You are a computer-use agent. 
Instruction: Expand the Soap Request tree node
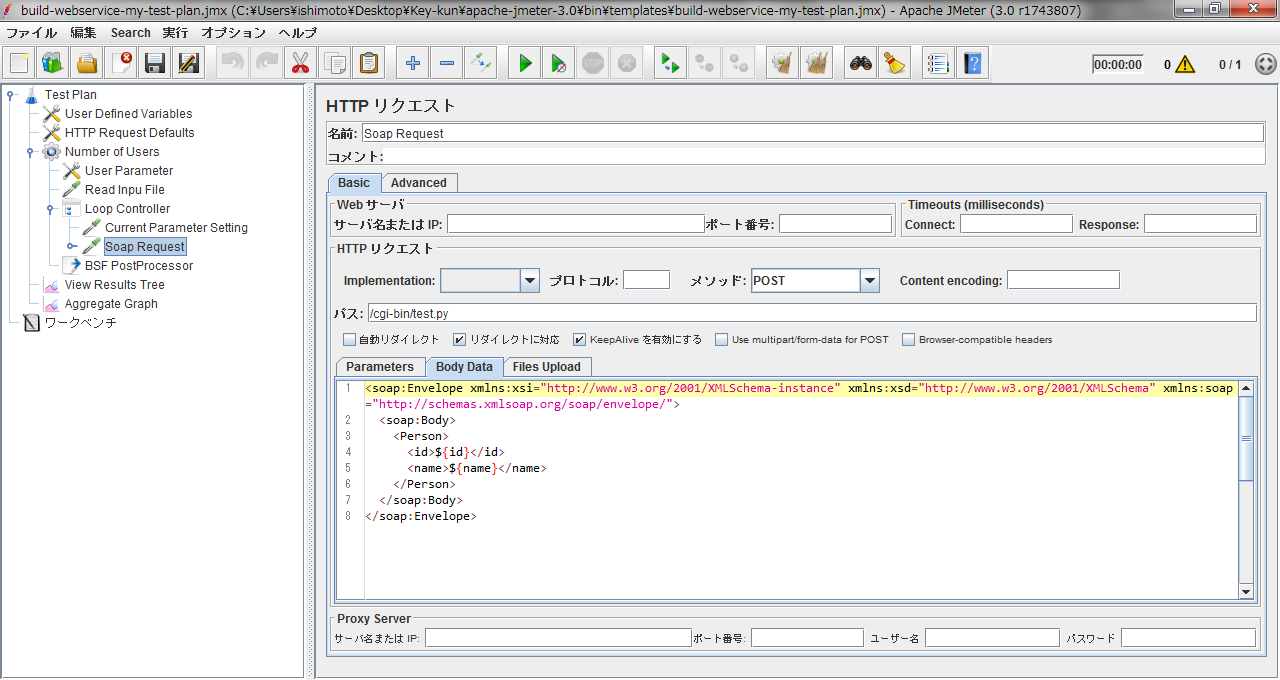pyautogui.click(x=71, y=247)
